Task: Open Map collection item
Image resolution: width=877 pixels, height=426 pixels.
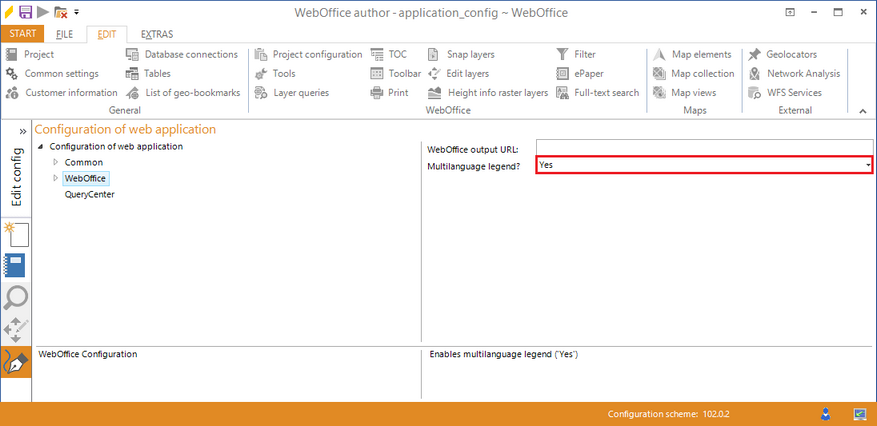Action: pyautogui.click(x=694, y=73)
